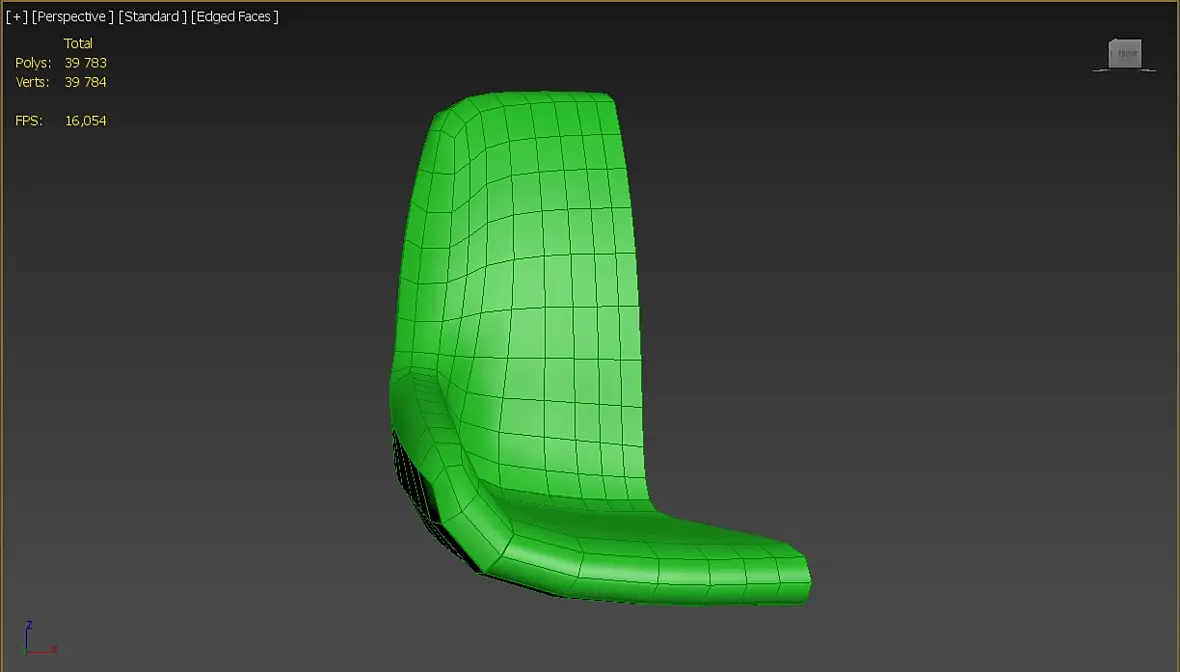Click the blue Z axis of the world gizmo
The image size is (1180, 672).
point(28,634)
